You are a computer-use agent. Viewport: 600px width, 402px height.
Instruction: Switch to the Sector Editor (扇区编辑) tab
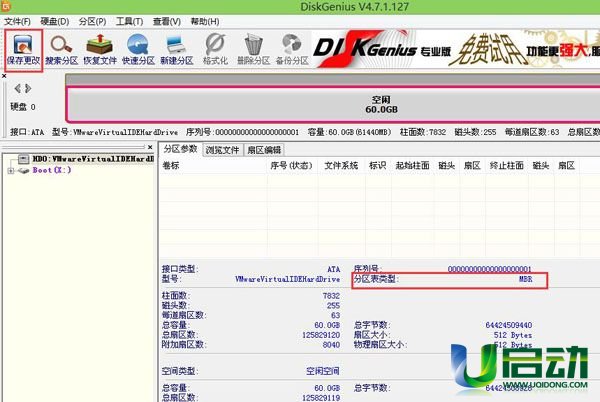point(264,150)
